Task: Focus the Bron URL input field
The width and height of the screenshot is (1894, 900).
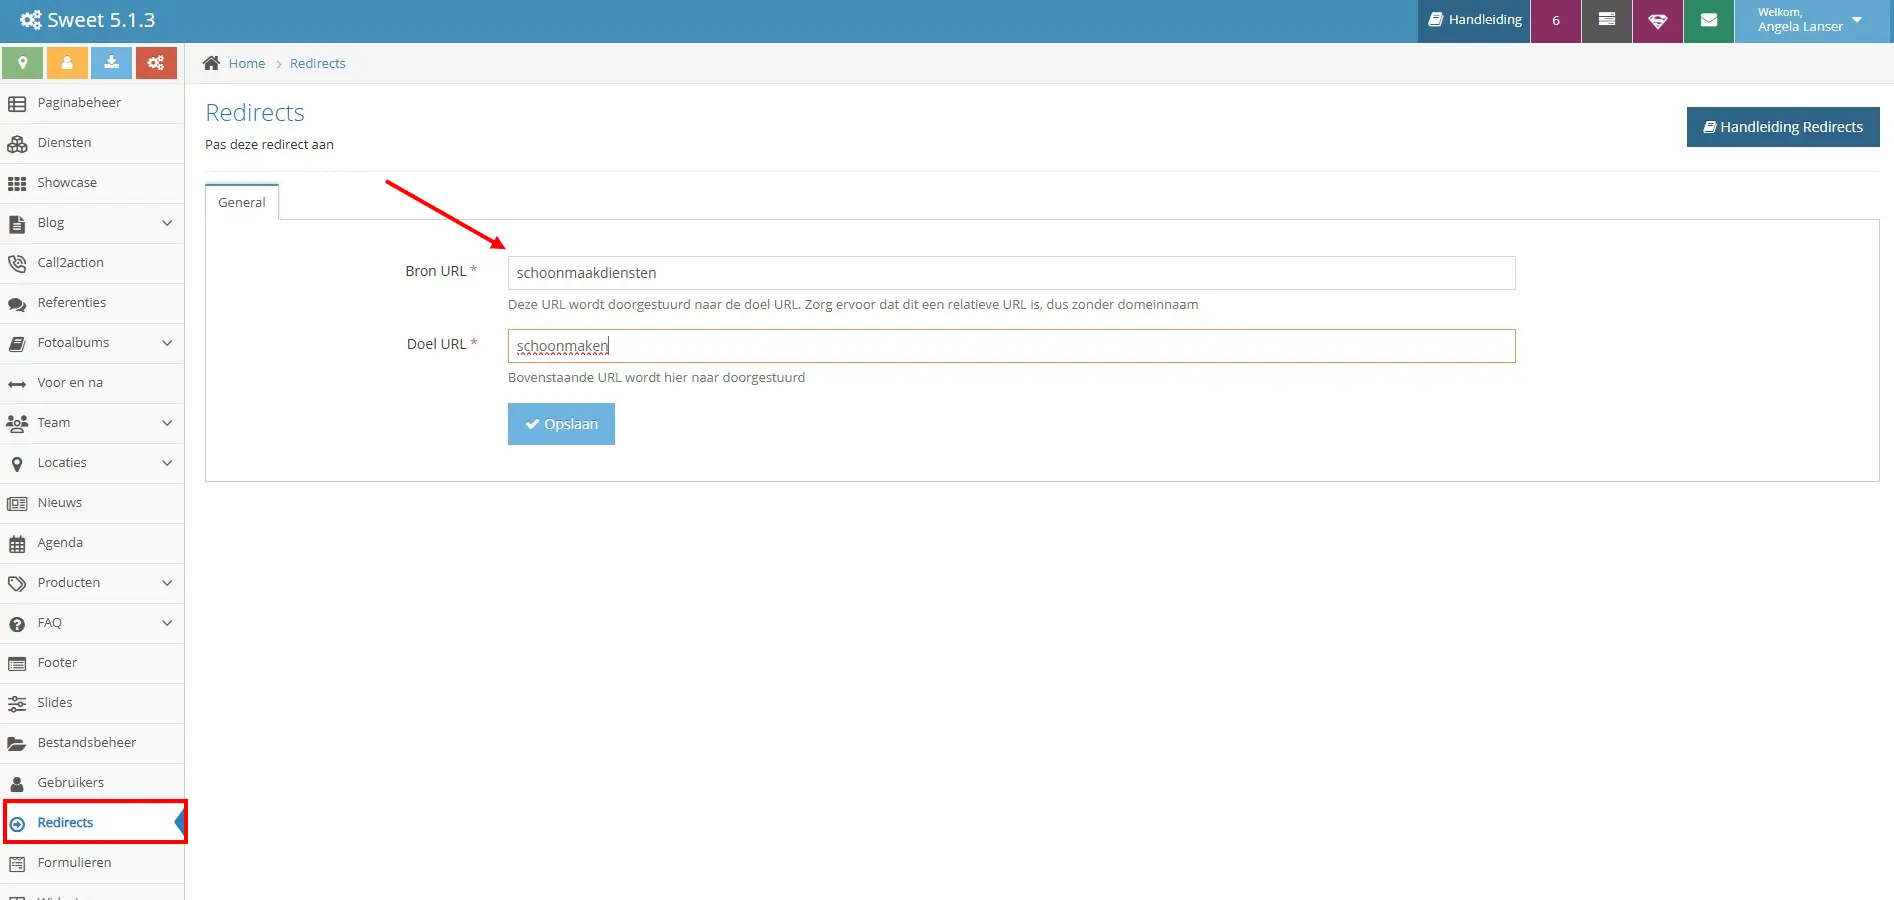Action: point(1011,273)
